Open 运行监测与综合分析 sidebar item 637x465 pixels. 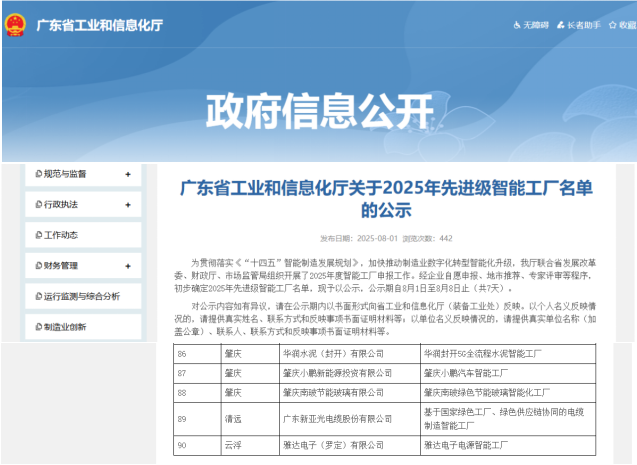(x=82, y=297)
